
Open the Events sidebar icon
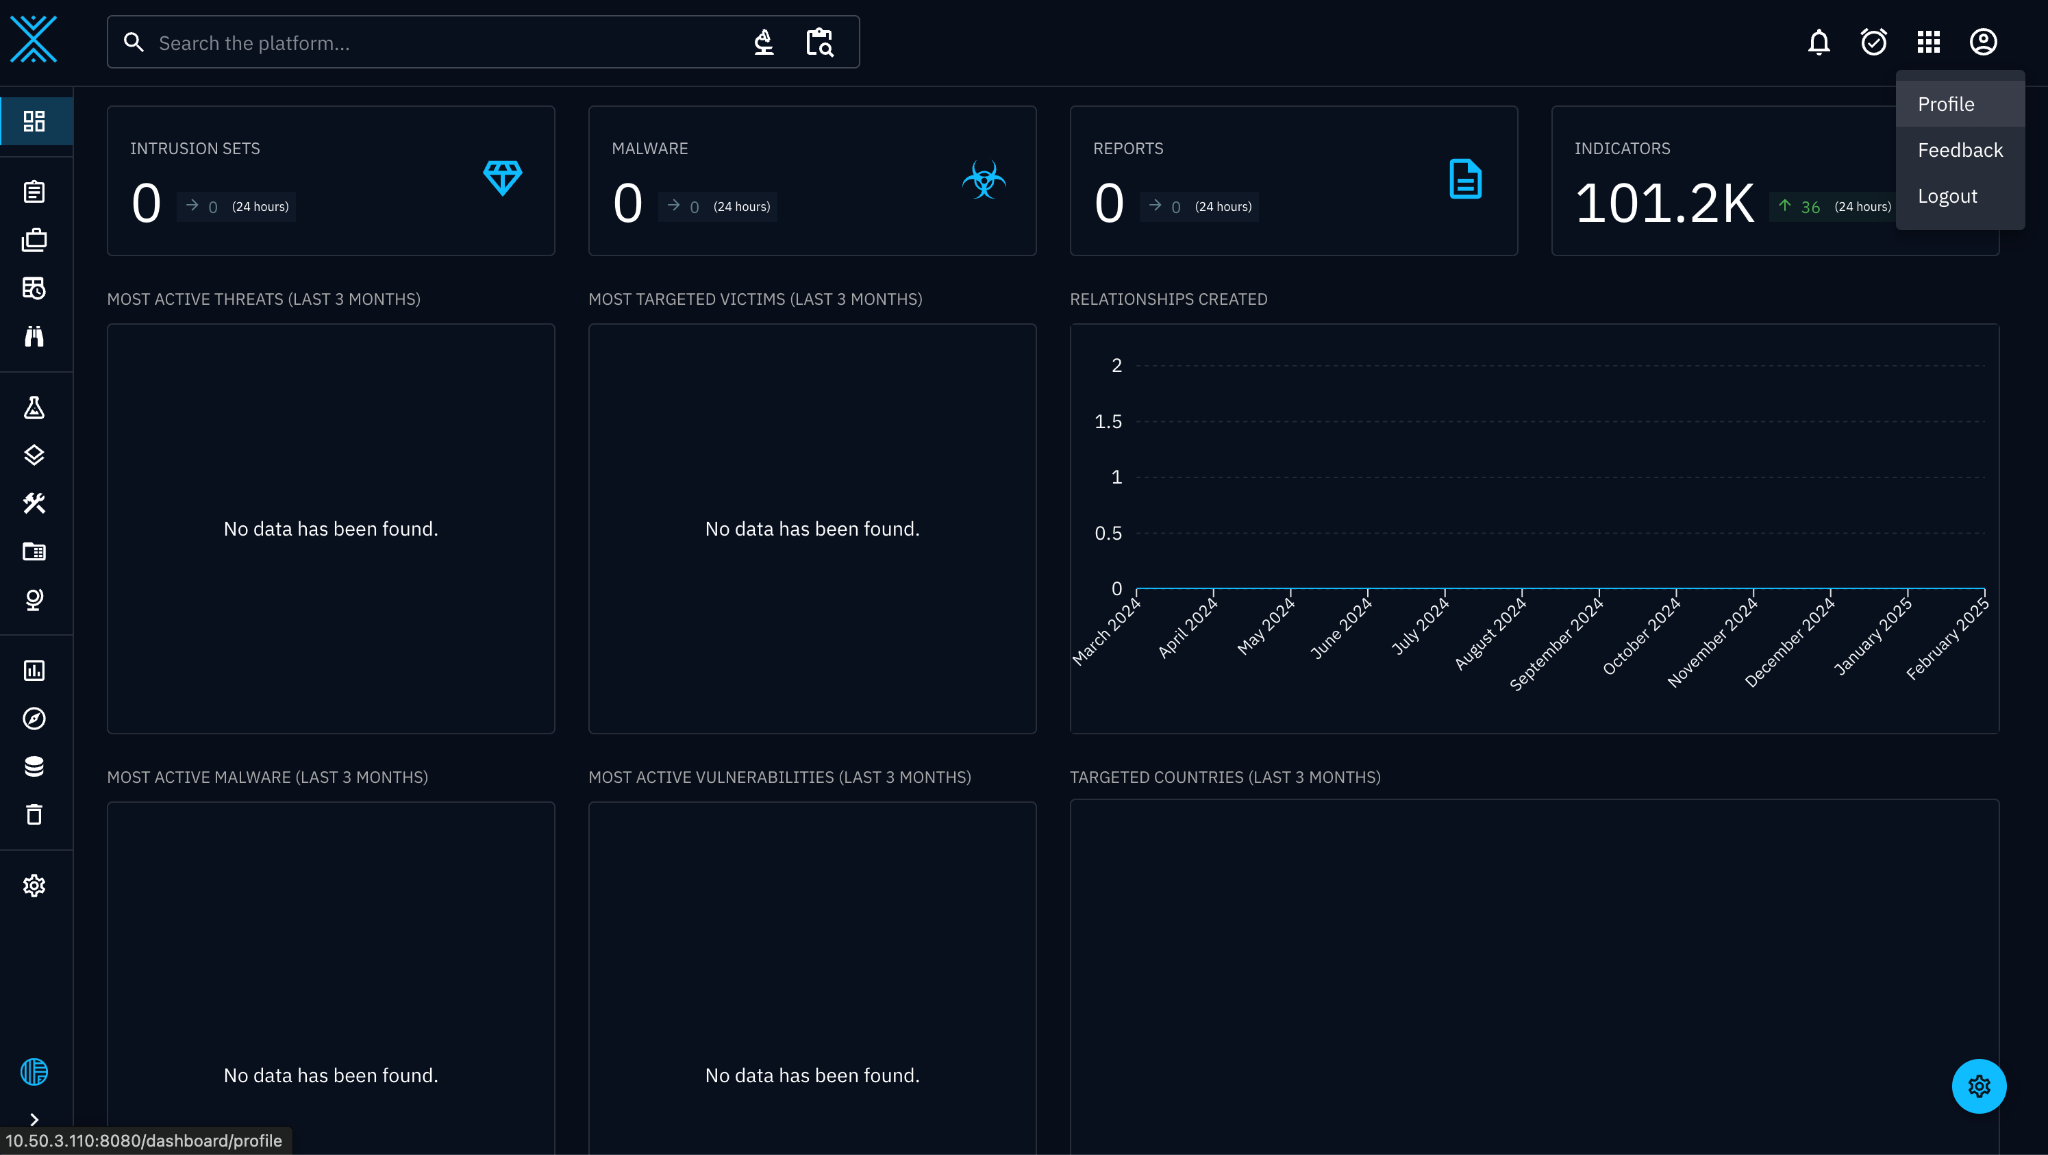(35, 288)
